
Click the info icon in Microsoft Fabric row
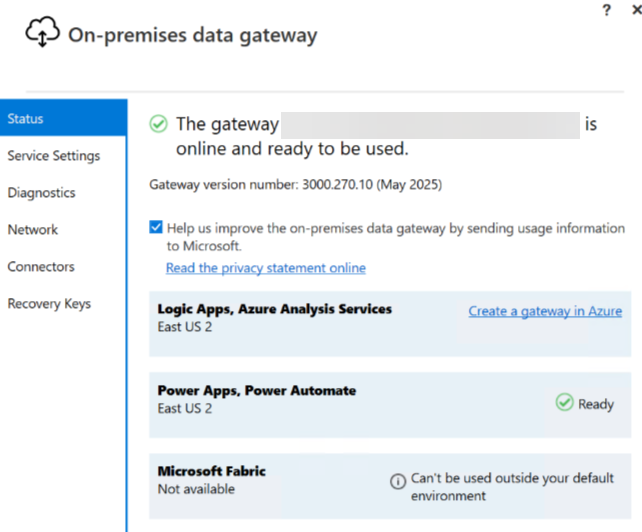398,481
